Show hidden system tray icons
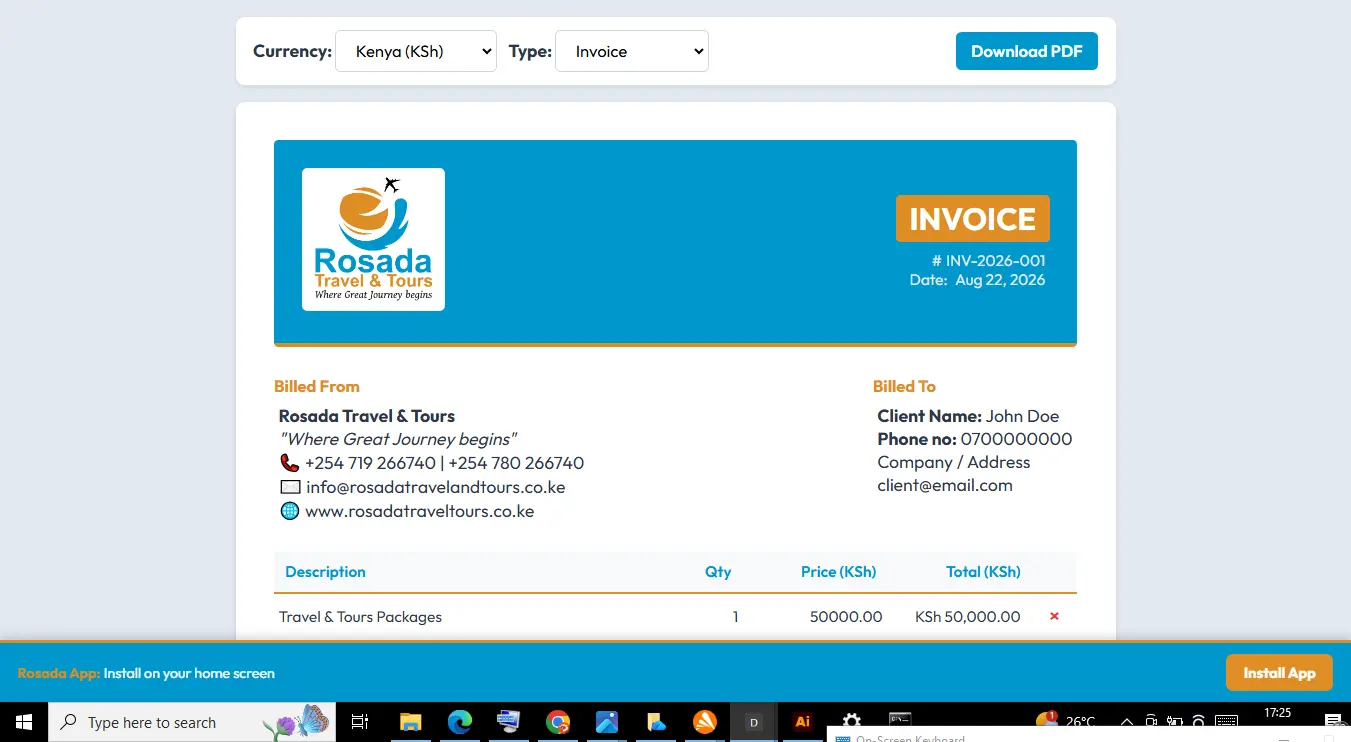This screenshot has height=742, width=1351. click(x=1127, y=722)
